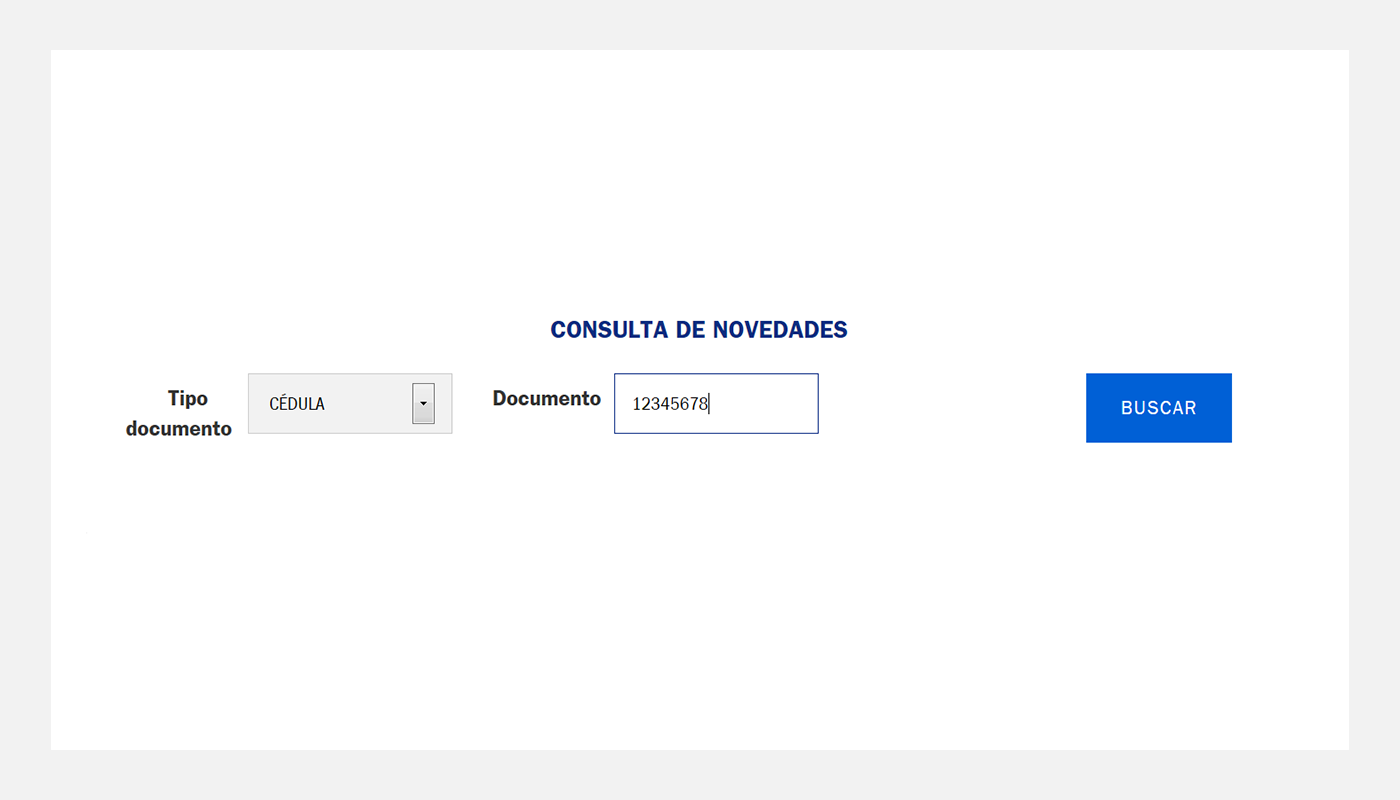Click the word CÉDULA in the selector
The image size is (1400, 800).
click(297, 404)
